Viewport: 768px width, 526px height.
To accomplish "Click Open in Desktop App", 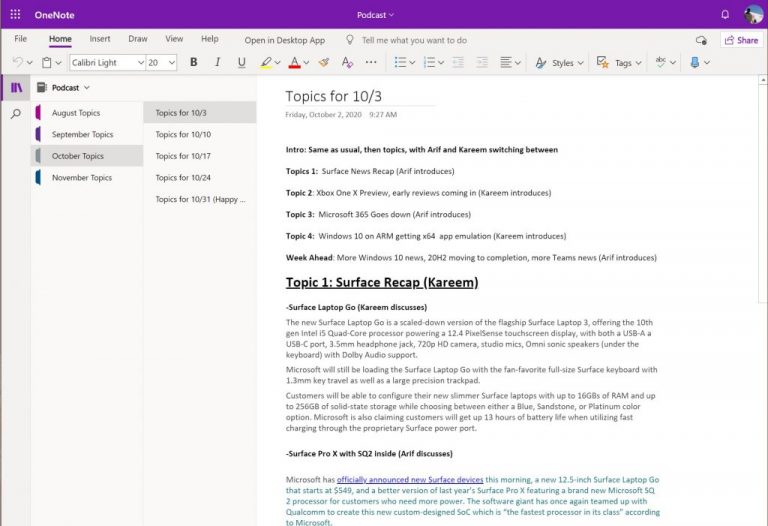I will coord(285,40).
